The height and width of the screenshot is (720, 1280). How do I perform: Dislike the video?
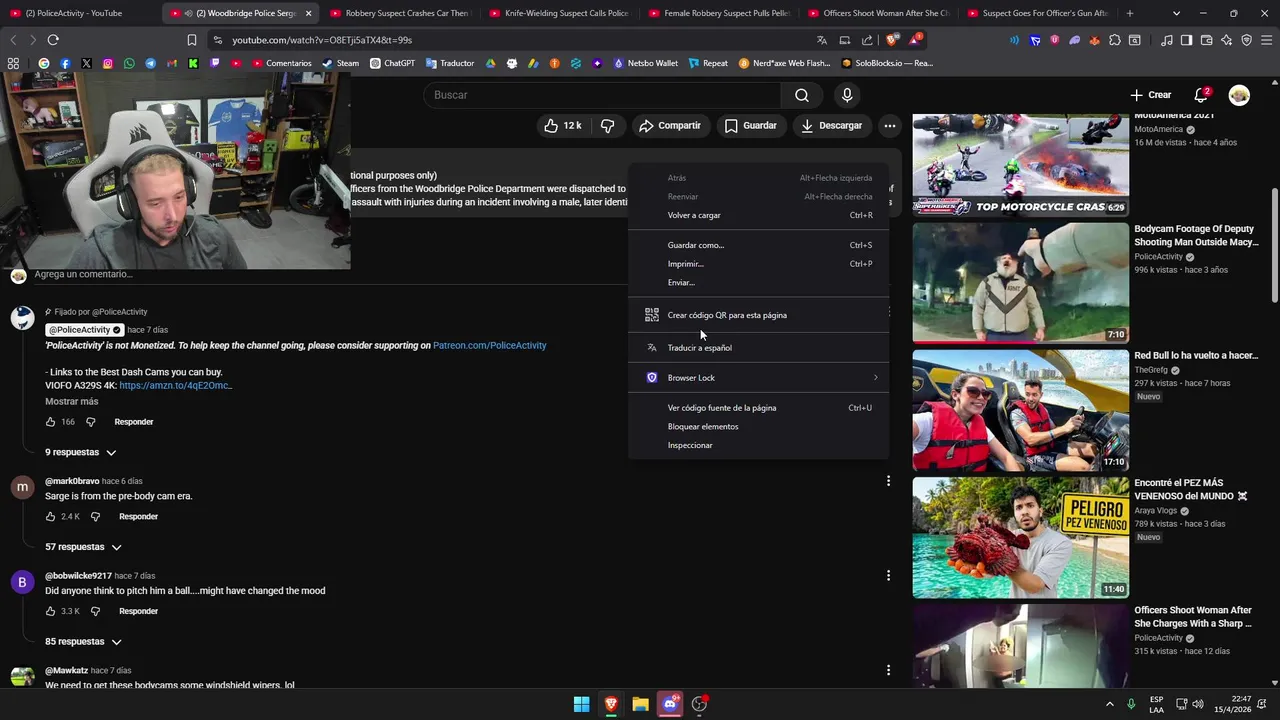pyautogui.click(x=607, y=126)
